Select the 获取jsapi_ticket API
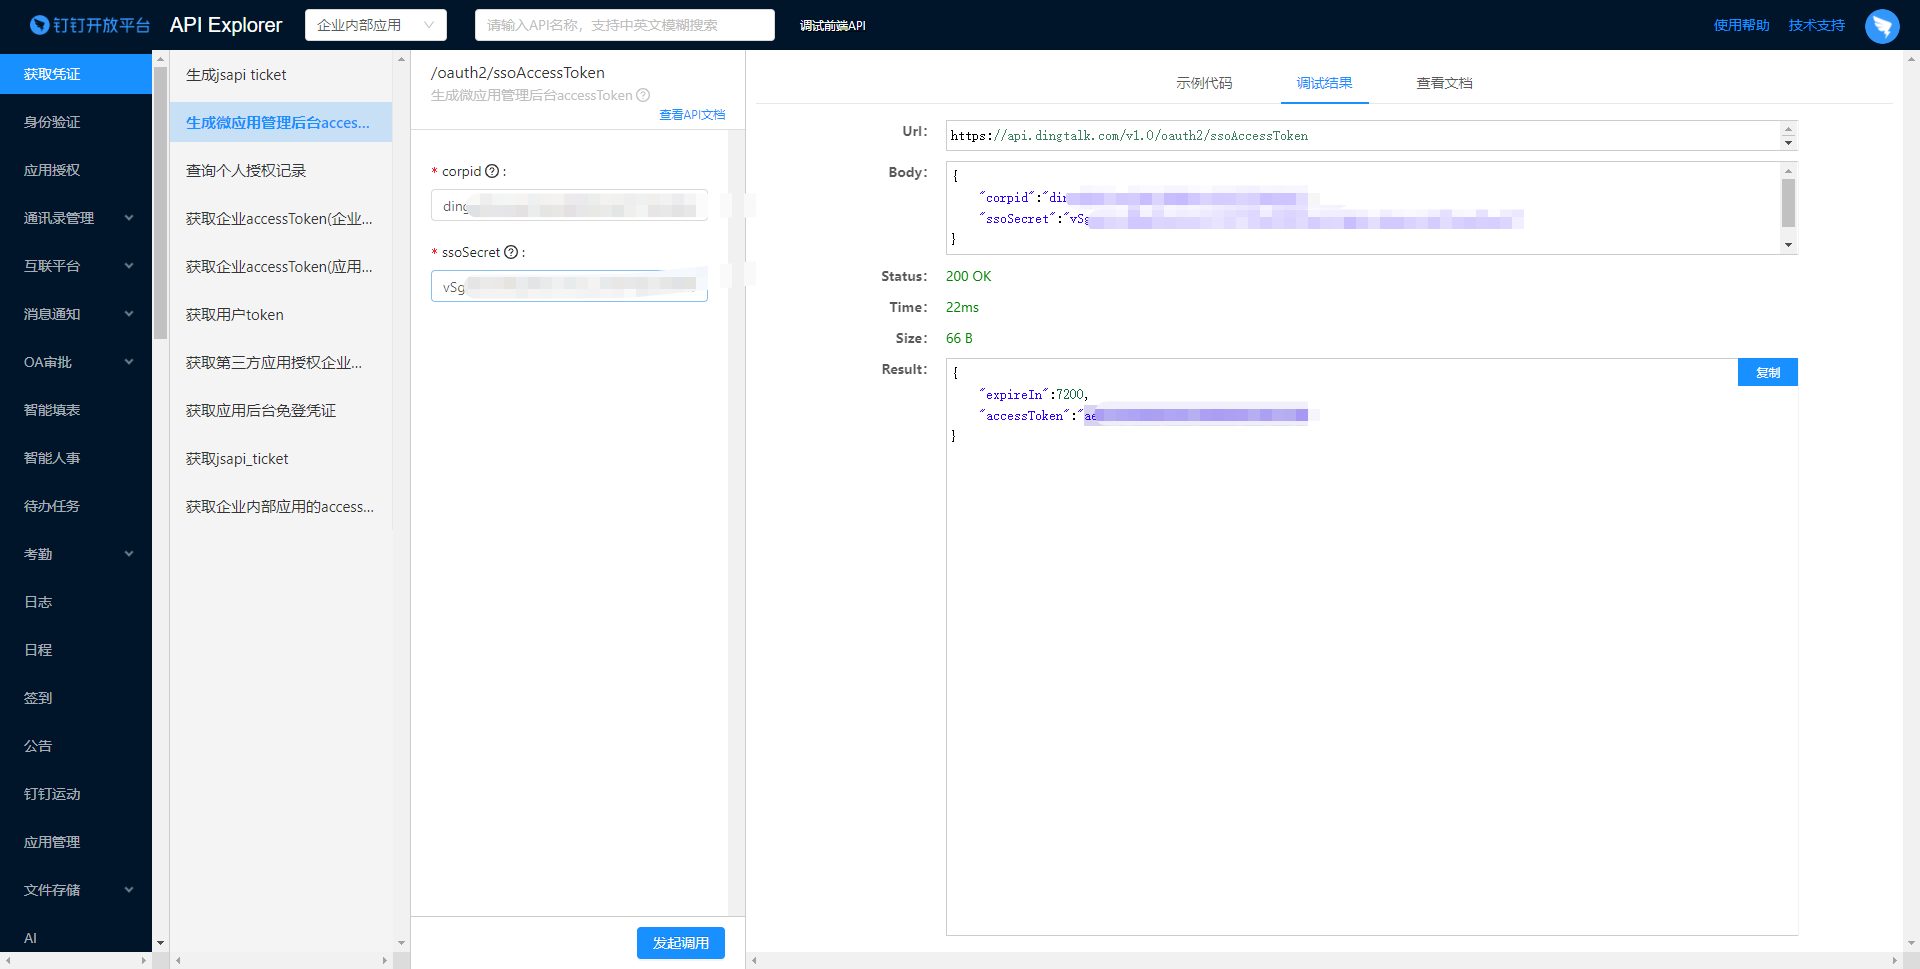This screenshot has height=969, width=1920. [x=281, y=459]
